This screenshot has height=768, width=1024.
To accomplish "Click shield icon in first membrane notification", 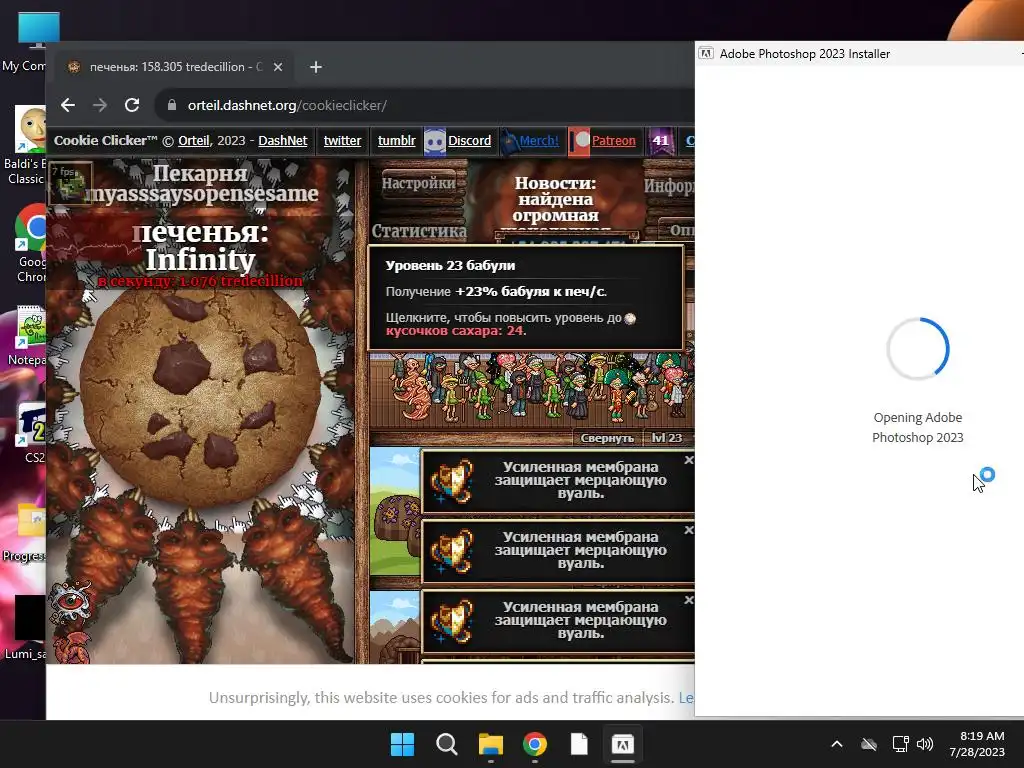I will (452, 481).
